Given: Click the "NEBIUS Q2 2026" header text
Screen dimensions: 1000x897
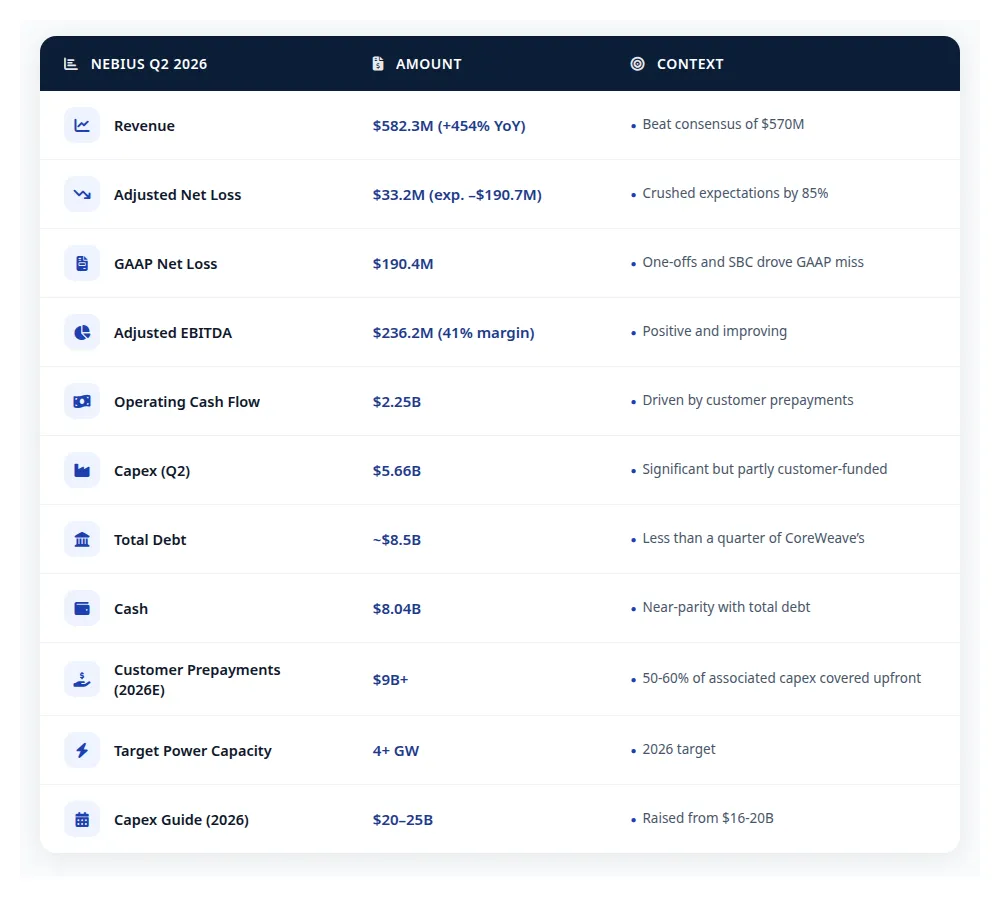Looking at the screenshot, I should 149,64.
